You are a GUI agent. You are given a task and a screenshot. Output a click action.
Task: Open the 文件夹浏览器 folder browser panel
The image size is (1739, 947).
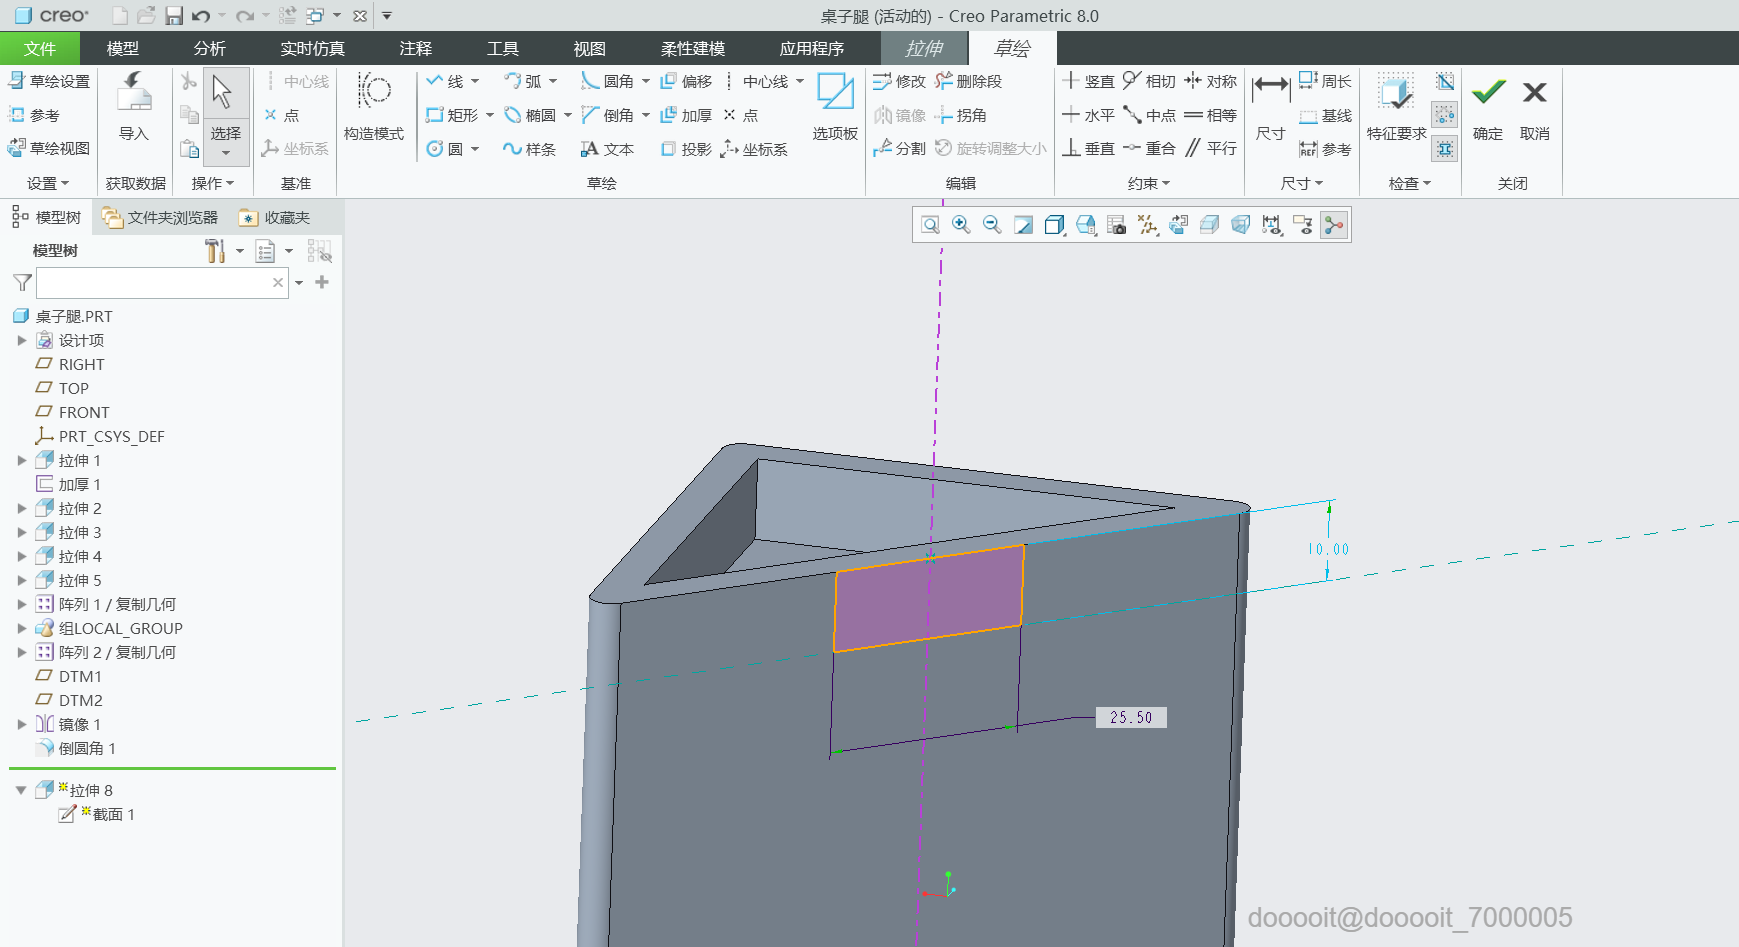click(x=161, y=218)
